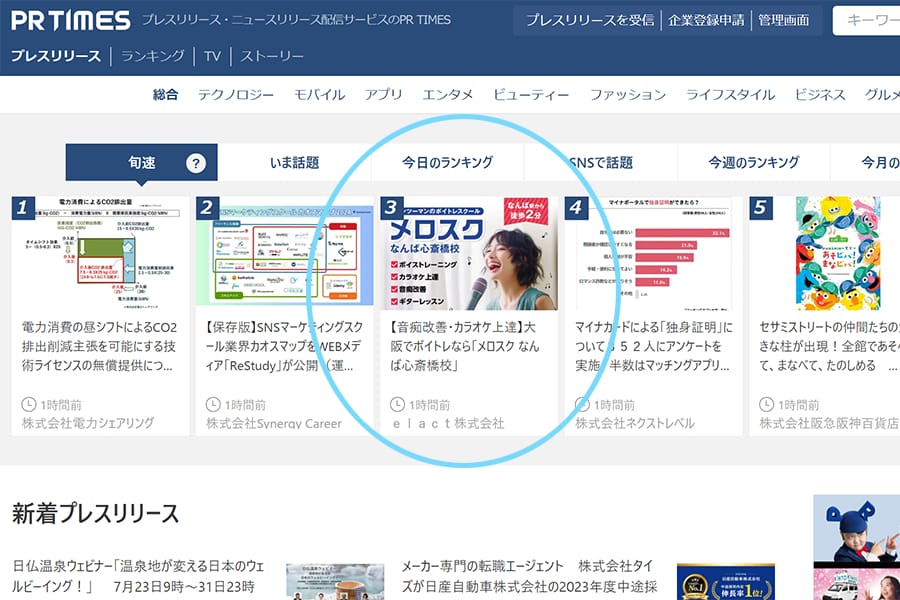This screenshot has height=600, width=900.
Task: Click the PR TIMES logo
Action: tap(71, 21)
